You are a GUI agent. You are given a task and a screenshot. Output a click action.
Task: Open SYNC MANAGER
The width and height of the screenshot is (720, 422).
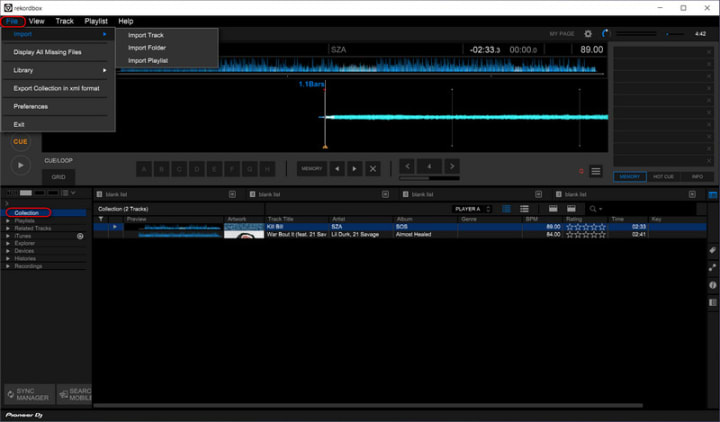(29, 394)
